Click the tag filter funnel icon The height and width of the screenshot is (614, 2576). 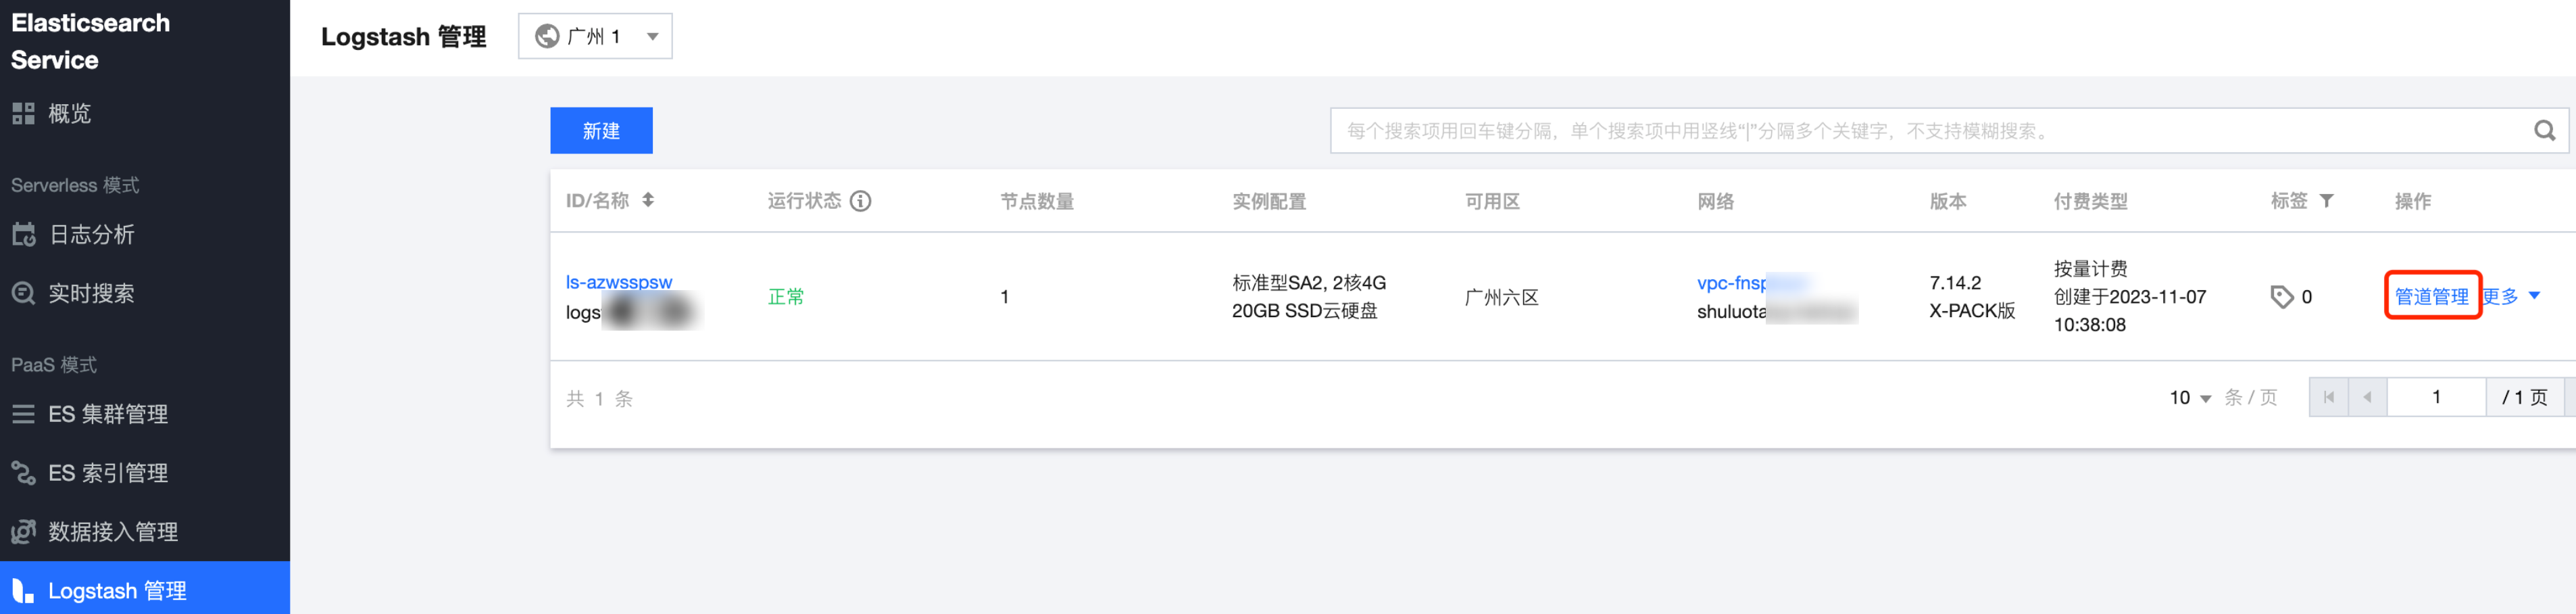tap(2327, 201)
